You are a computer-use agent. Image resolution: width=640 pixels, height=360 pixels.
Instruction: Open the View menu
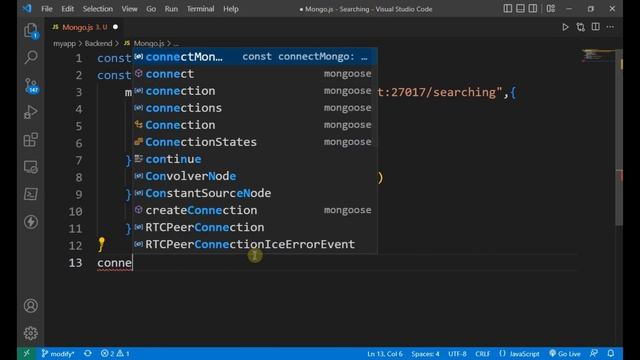point(129,9)
